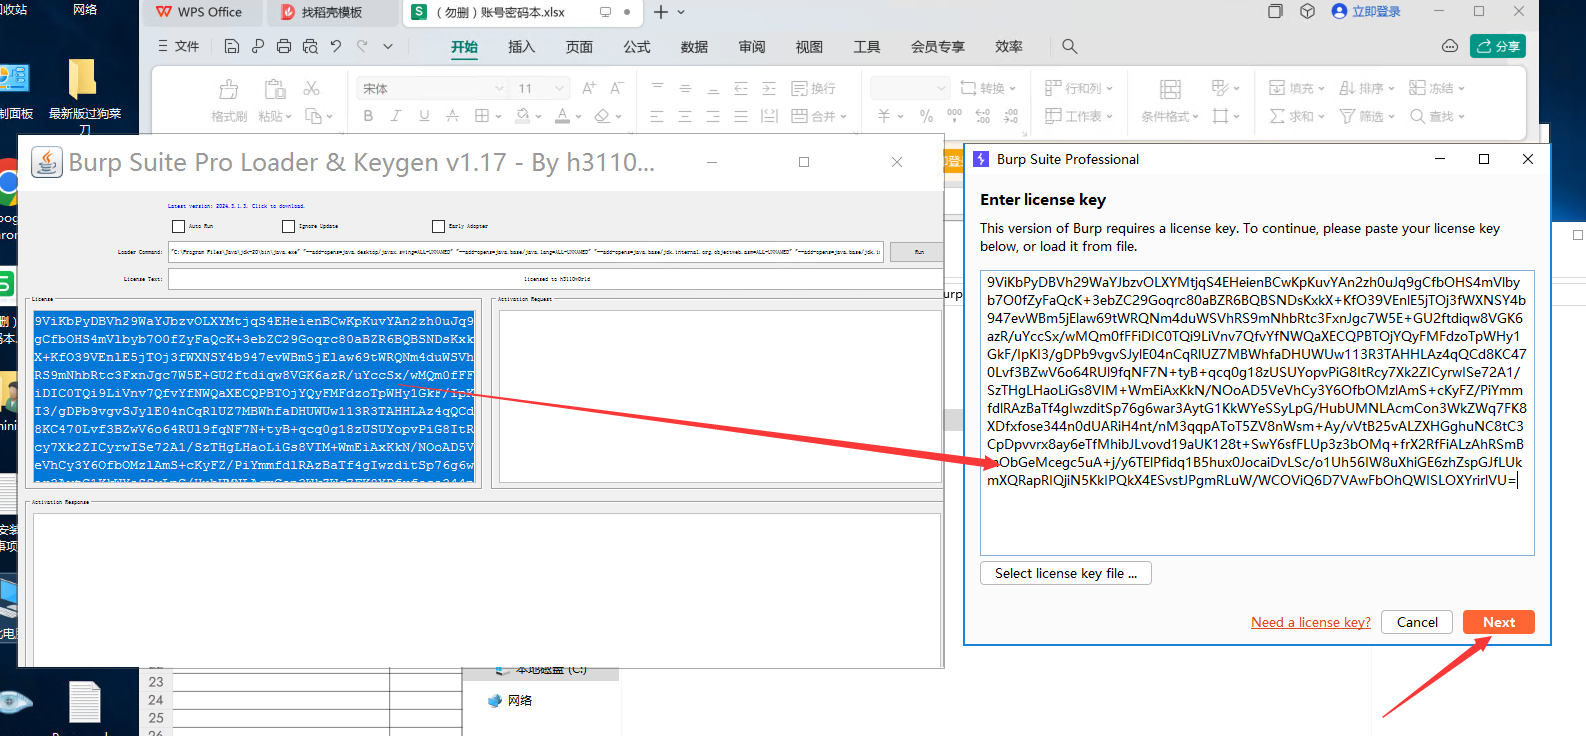
Task: Click the selected License text box in Keygen
Action: pyautogui.click(x=254, y=398)
